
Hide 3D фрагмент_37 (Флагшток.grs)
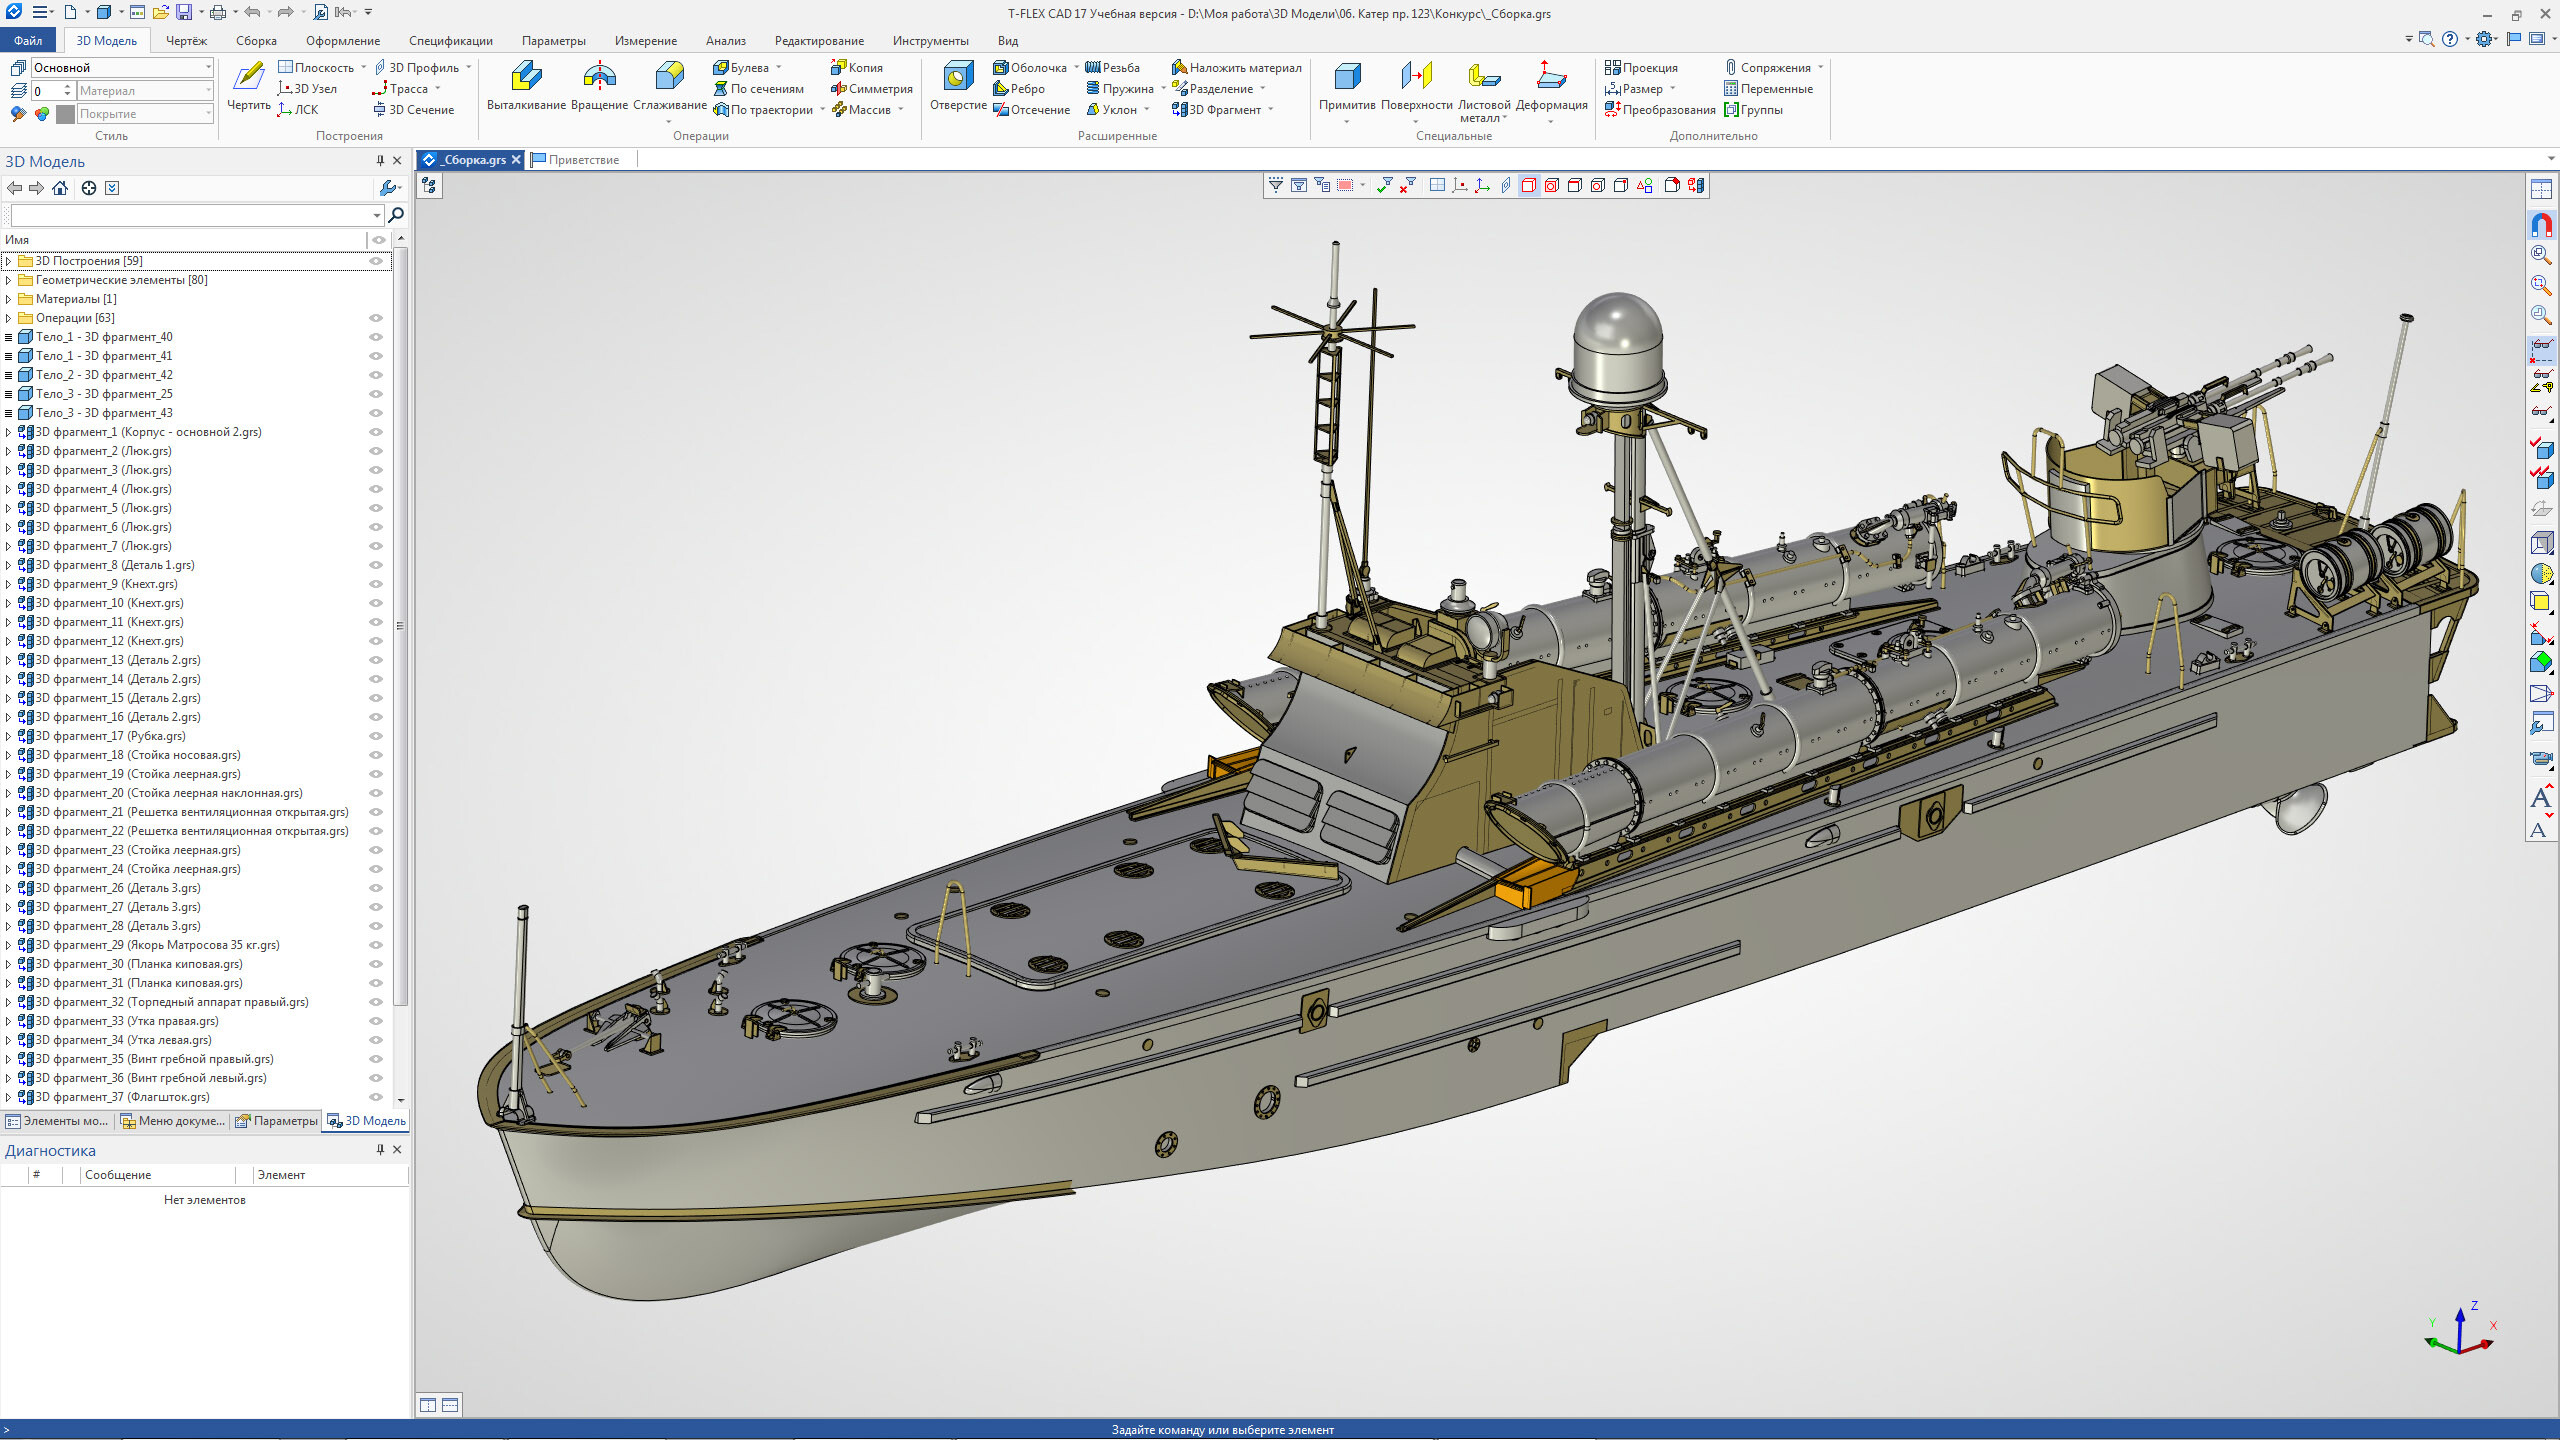(377, 1097)
